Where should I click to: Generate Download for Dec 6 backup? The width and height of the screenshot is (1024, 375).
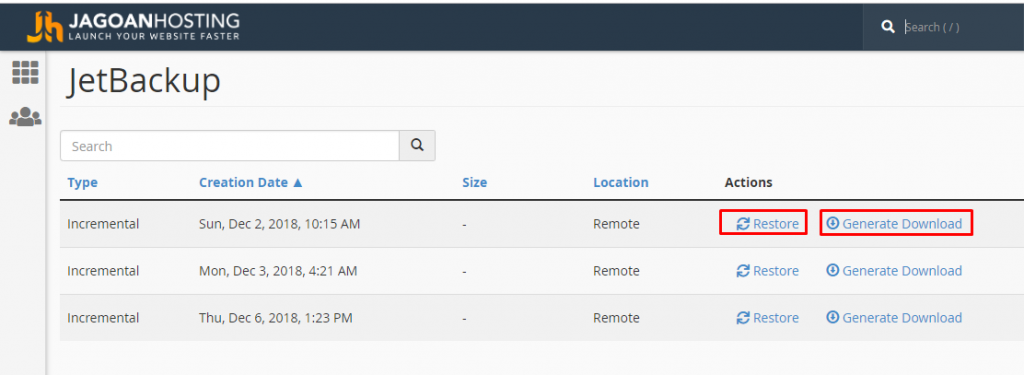pyautogui.click(x=894, y=318)
